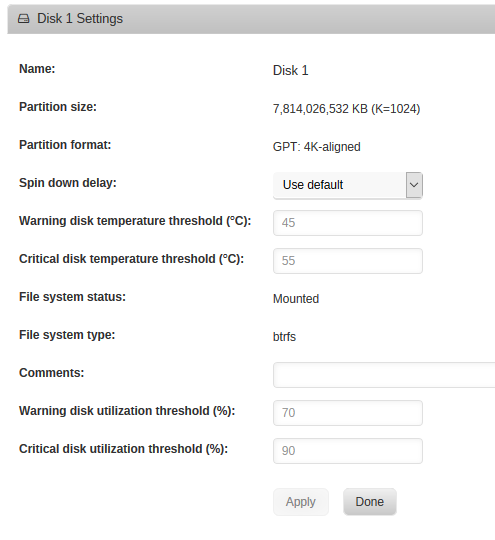Click the partition size value 7,814,026,532 KB
Image resolution: width=495 pixels, height=540 pixels.
click(347, 109)
